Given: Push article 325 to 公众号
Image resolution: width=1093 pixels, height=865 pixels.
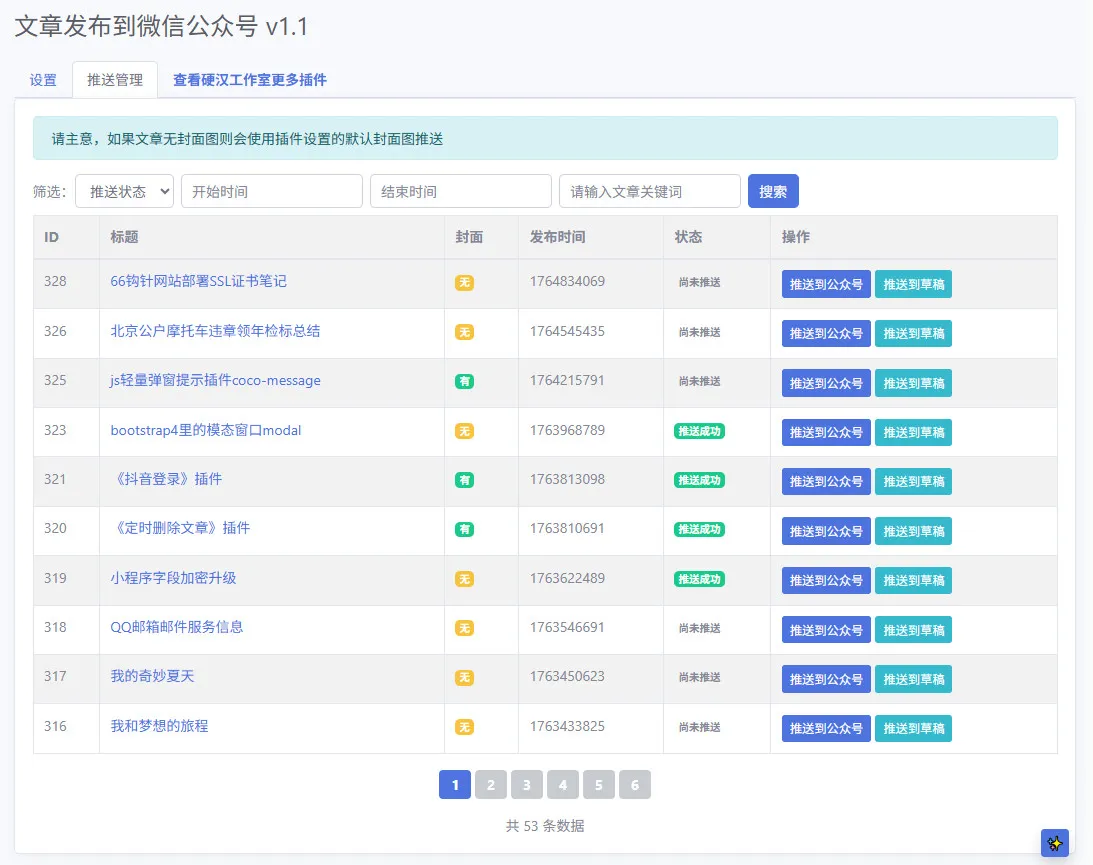Looking at the screenshot, I should pyautogui.click(x=826, y=383).
